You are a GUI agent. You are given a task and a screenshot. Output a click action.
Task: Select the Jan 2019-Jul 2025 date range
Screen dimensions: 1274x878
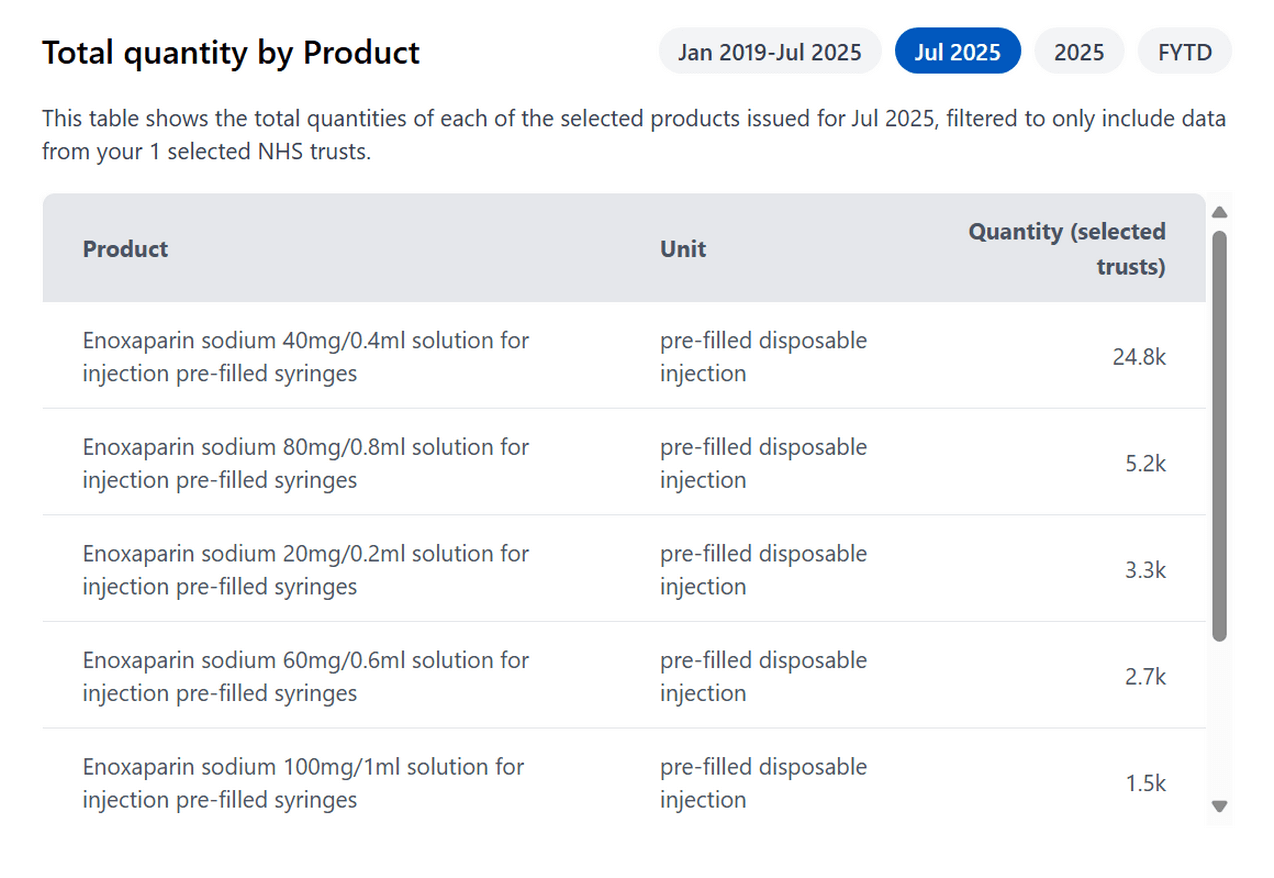(769, 52)
